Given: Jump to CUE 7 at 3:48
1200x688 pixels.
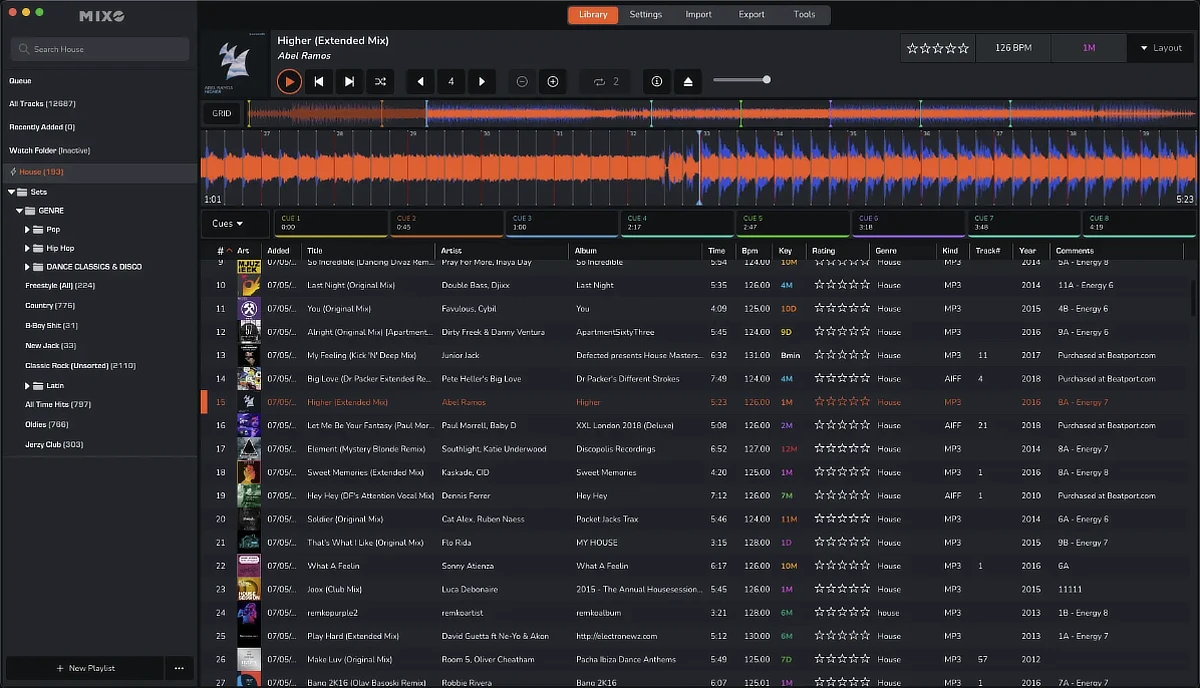Looking at the screenshot, I should click(x=1024, y=223).
